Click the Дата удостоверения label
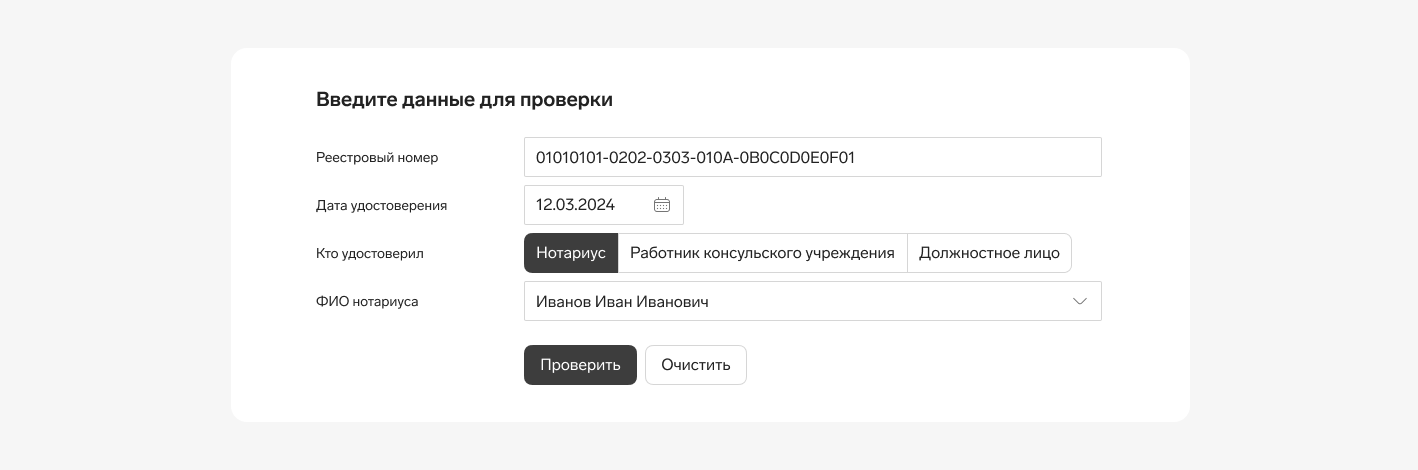This screenshot has width=1418, height=470. (381, 205)
